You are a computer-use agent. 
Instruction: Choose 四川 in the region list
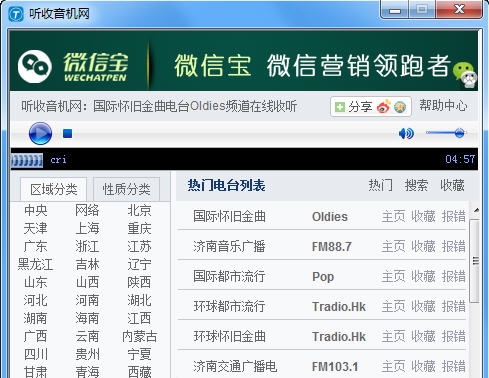click(36, 354)
